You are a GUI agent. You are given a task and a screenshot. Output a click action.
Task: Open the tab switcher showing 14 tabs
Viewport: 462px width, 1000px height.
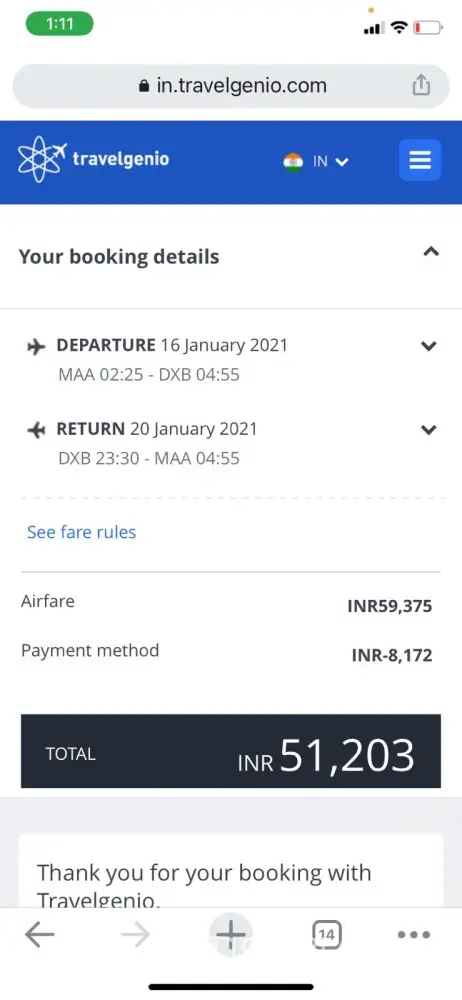click(x=326, y=935)
